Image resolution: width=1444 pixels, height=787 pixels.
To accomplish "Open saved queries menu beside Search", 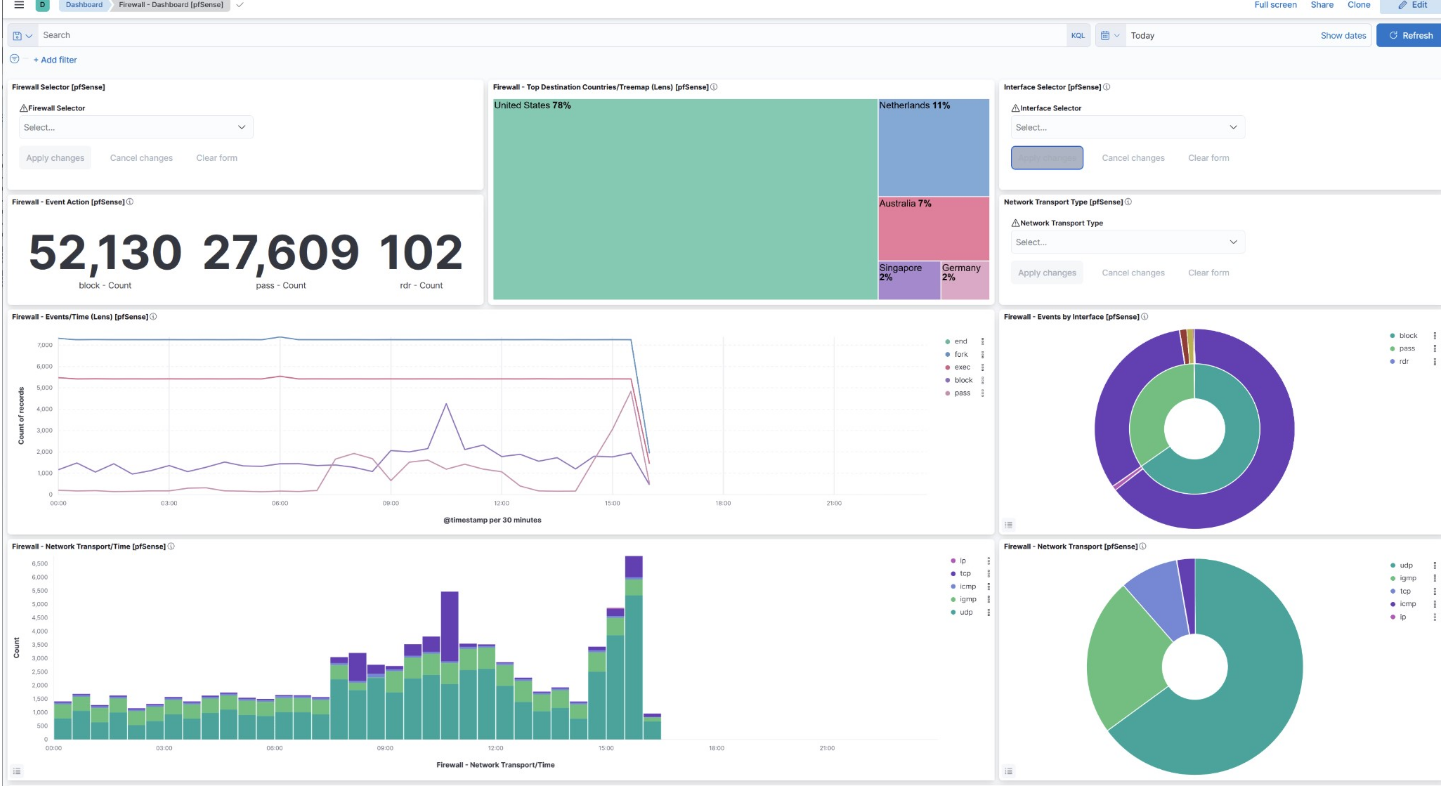I will tap(23, 35).
